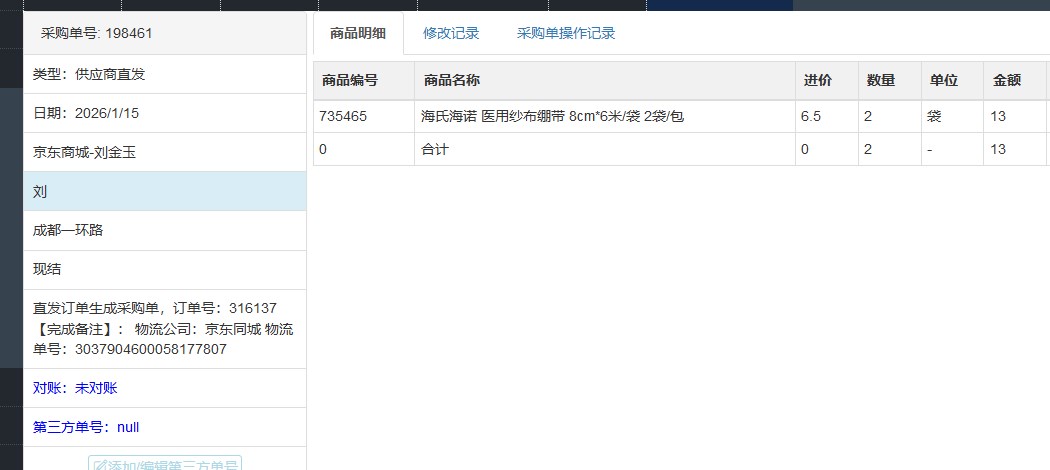Select the 合计 total row
Viewport: 1050px width, 470px height.
(435, 149)
